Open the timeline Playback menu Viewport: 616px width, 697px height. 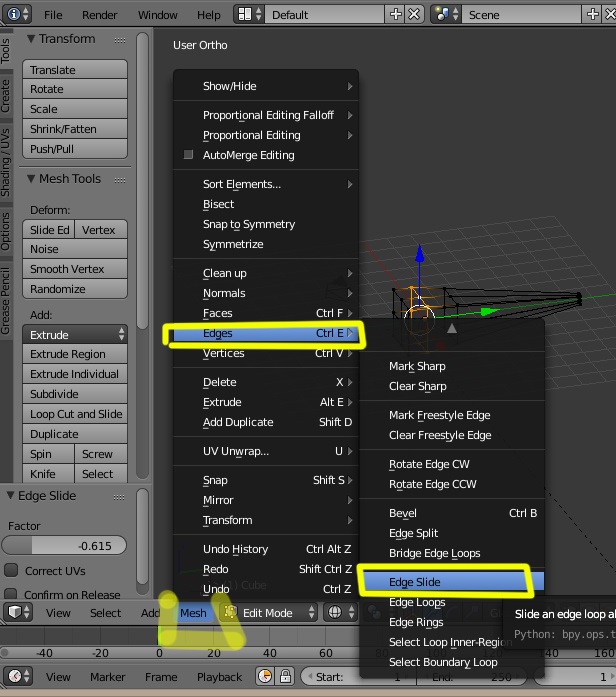(220, 677)
